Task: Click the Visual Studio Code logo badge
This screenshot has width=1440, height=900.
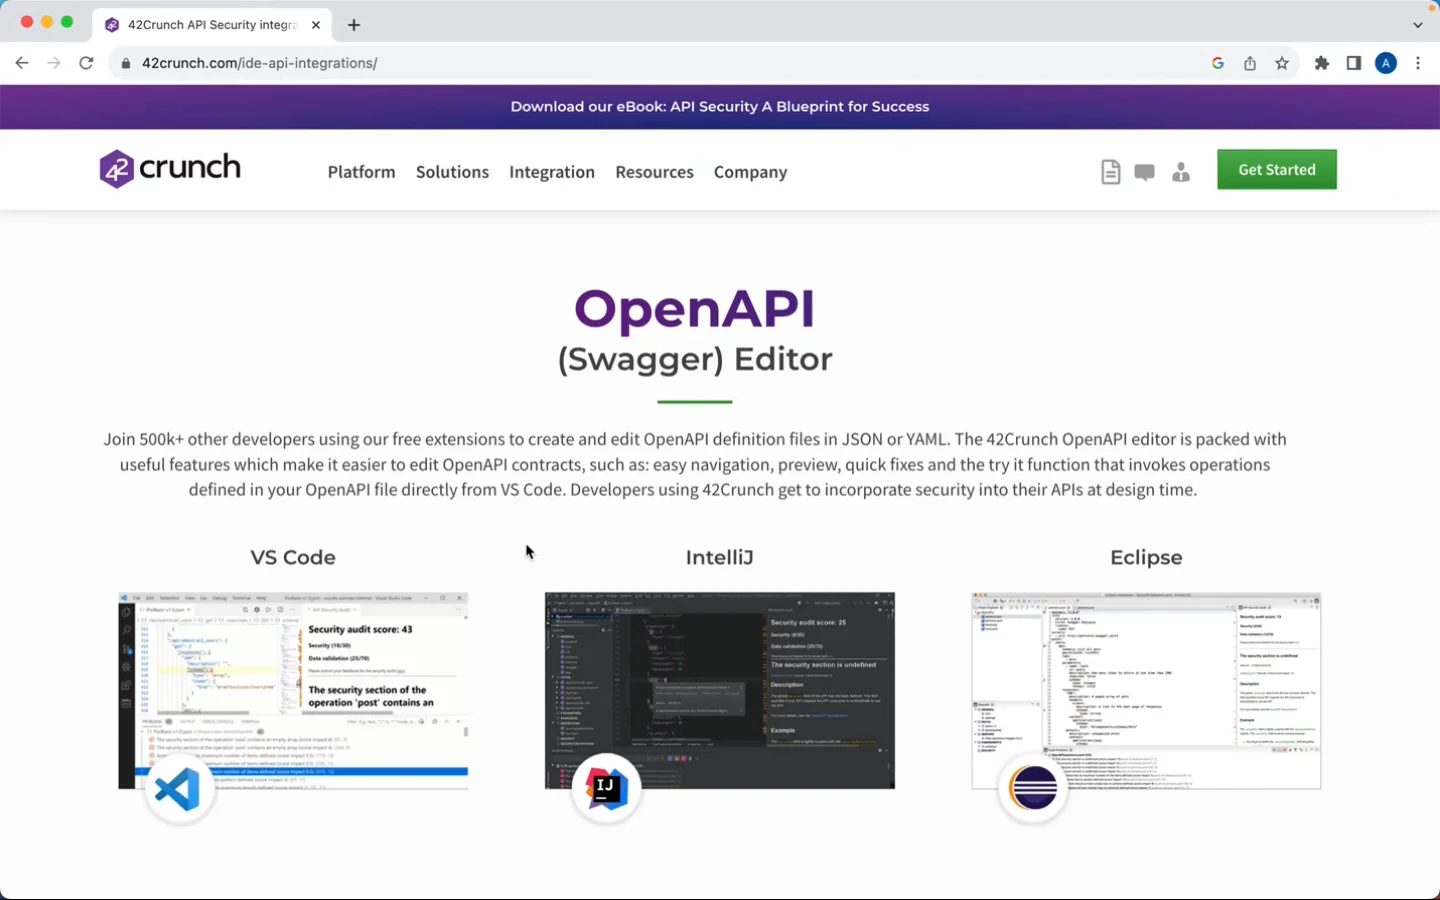Action: pos(180,789)
